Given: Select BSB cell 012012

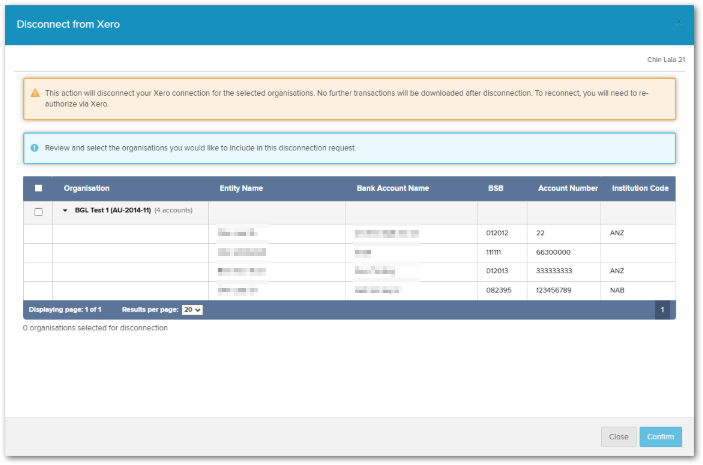Looking at the screenshot, I should click(497, 233).
